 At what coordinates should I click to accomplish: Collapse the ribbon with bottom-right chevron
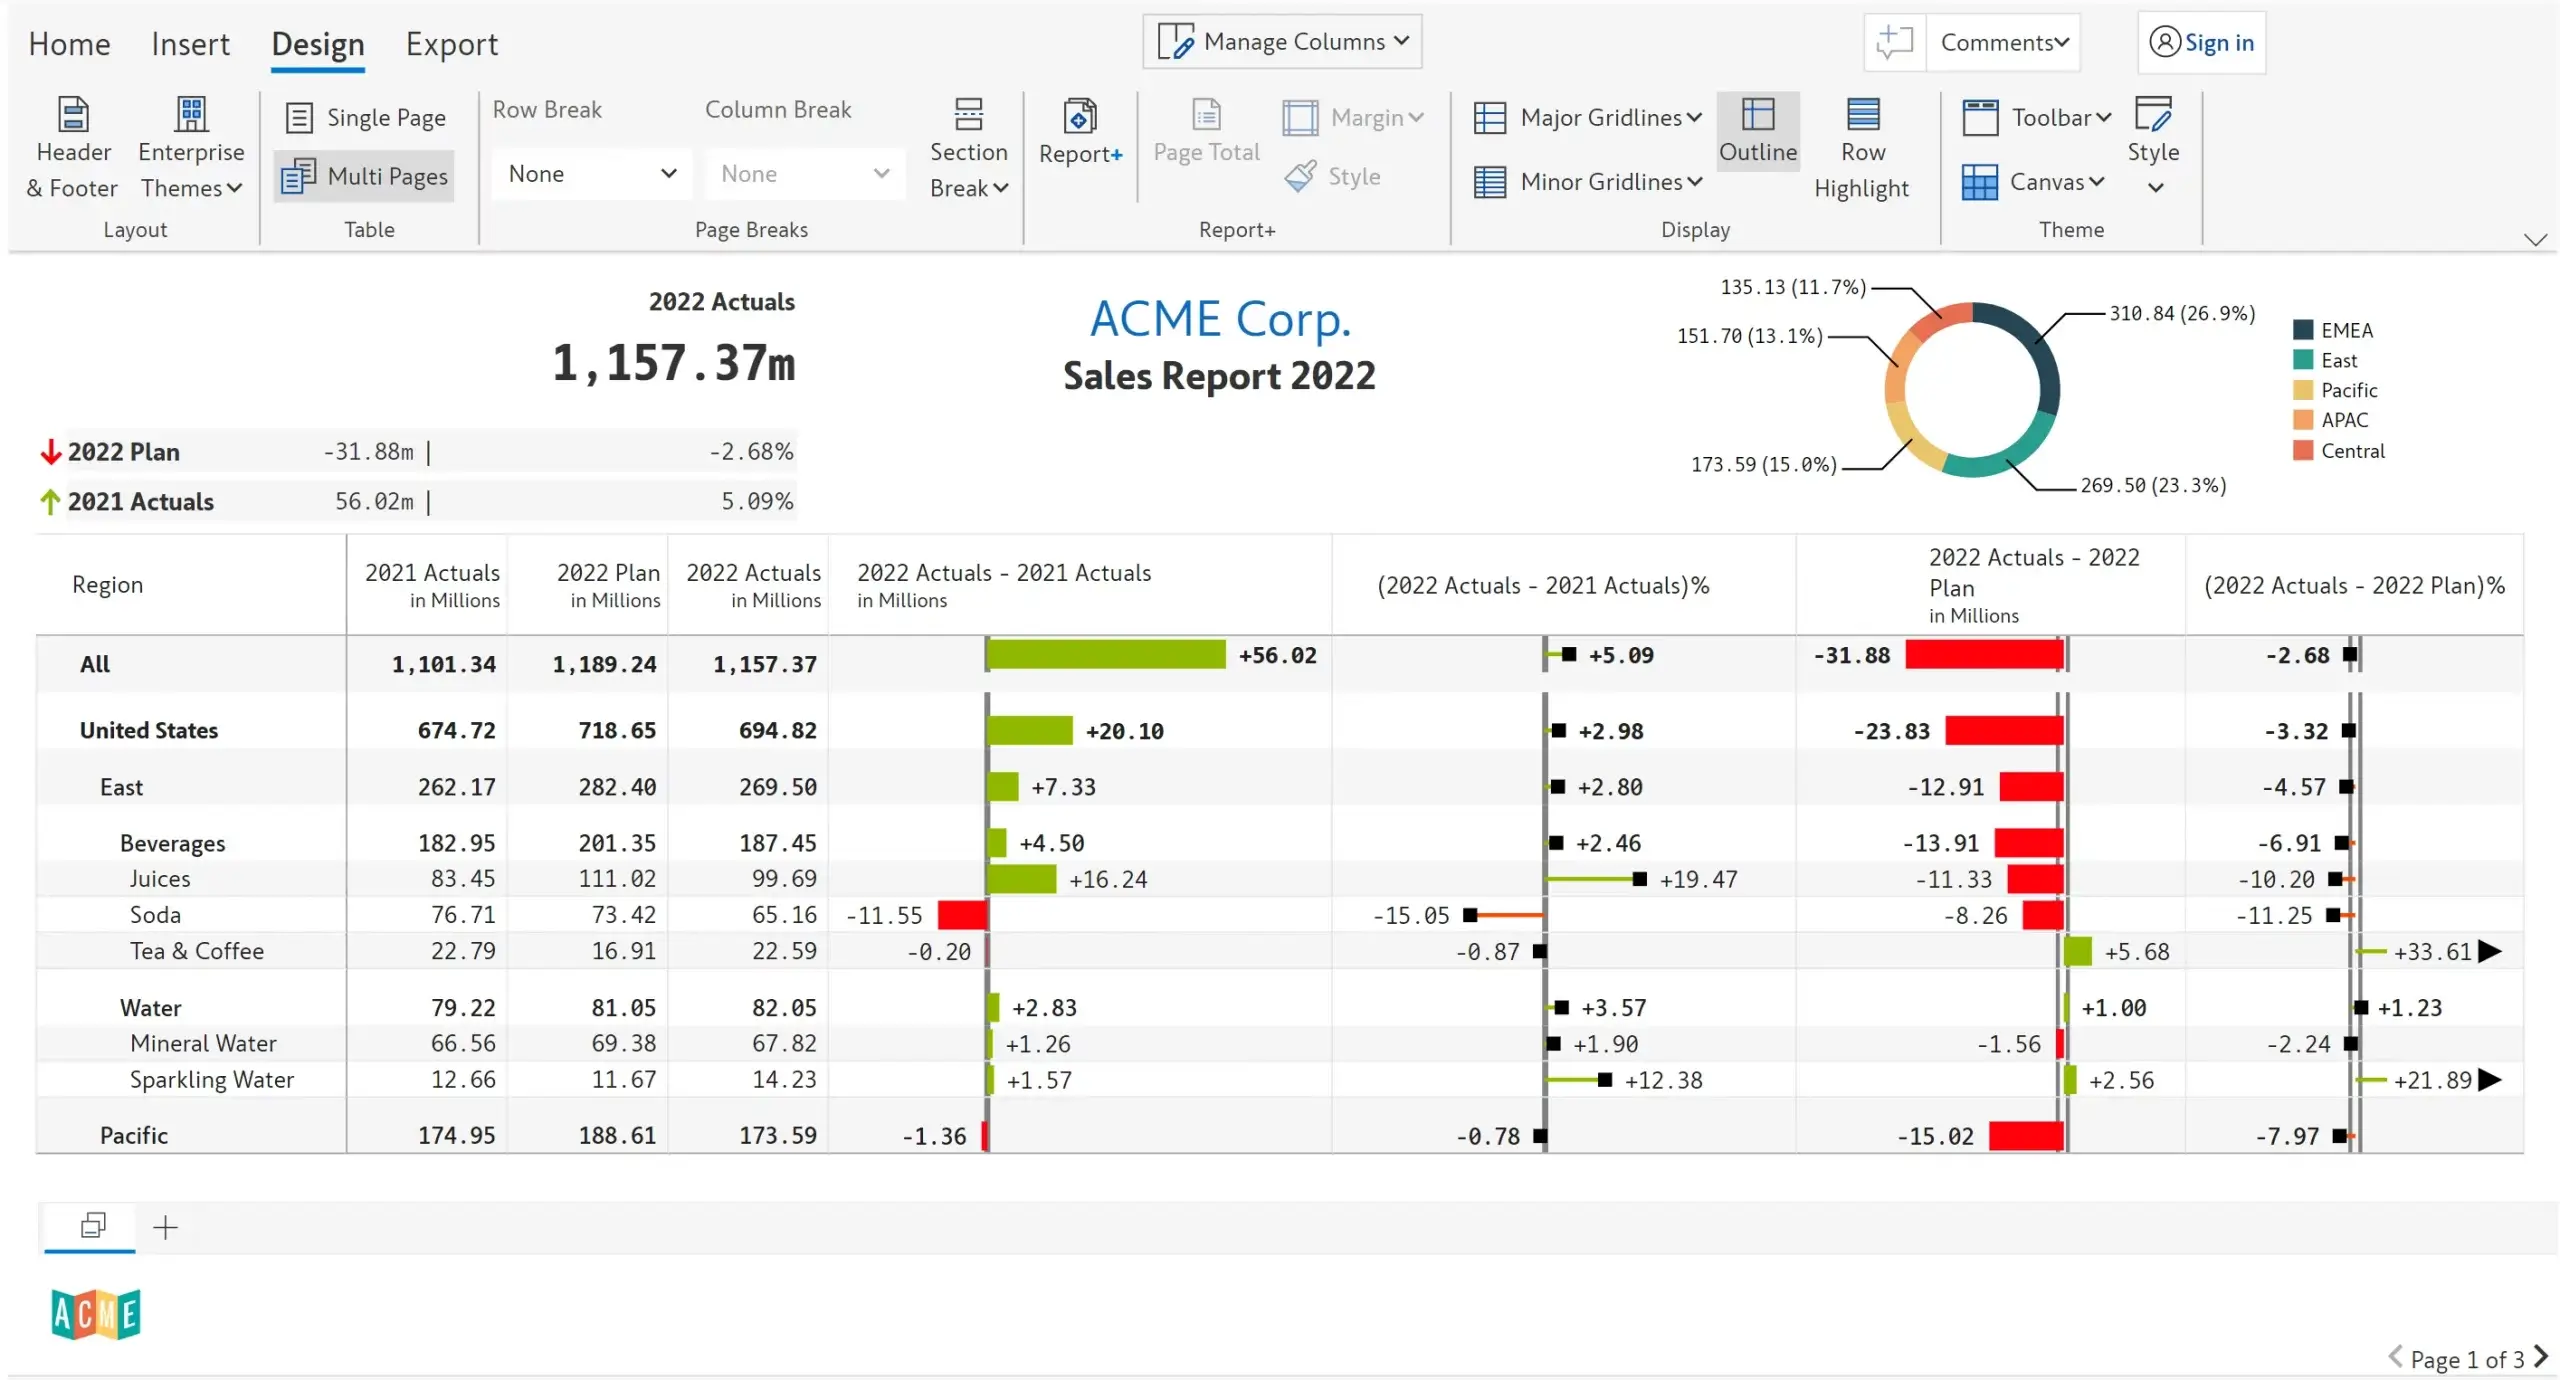point(2534,240)
